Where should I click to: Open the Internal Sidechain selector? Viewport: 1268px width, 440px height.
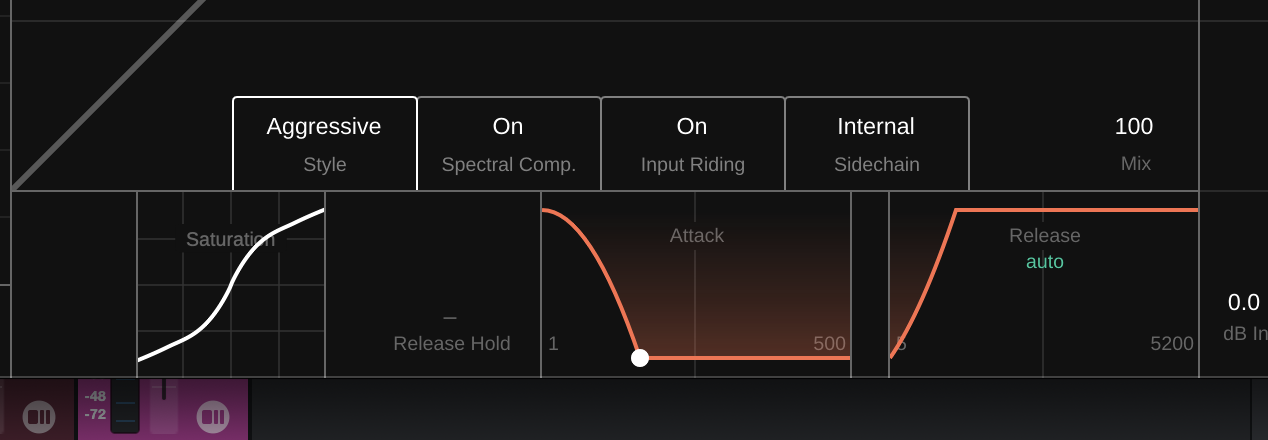(x=876, y=143)
